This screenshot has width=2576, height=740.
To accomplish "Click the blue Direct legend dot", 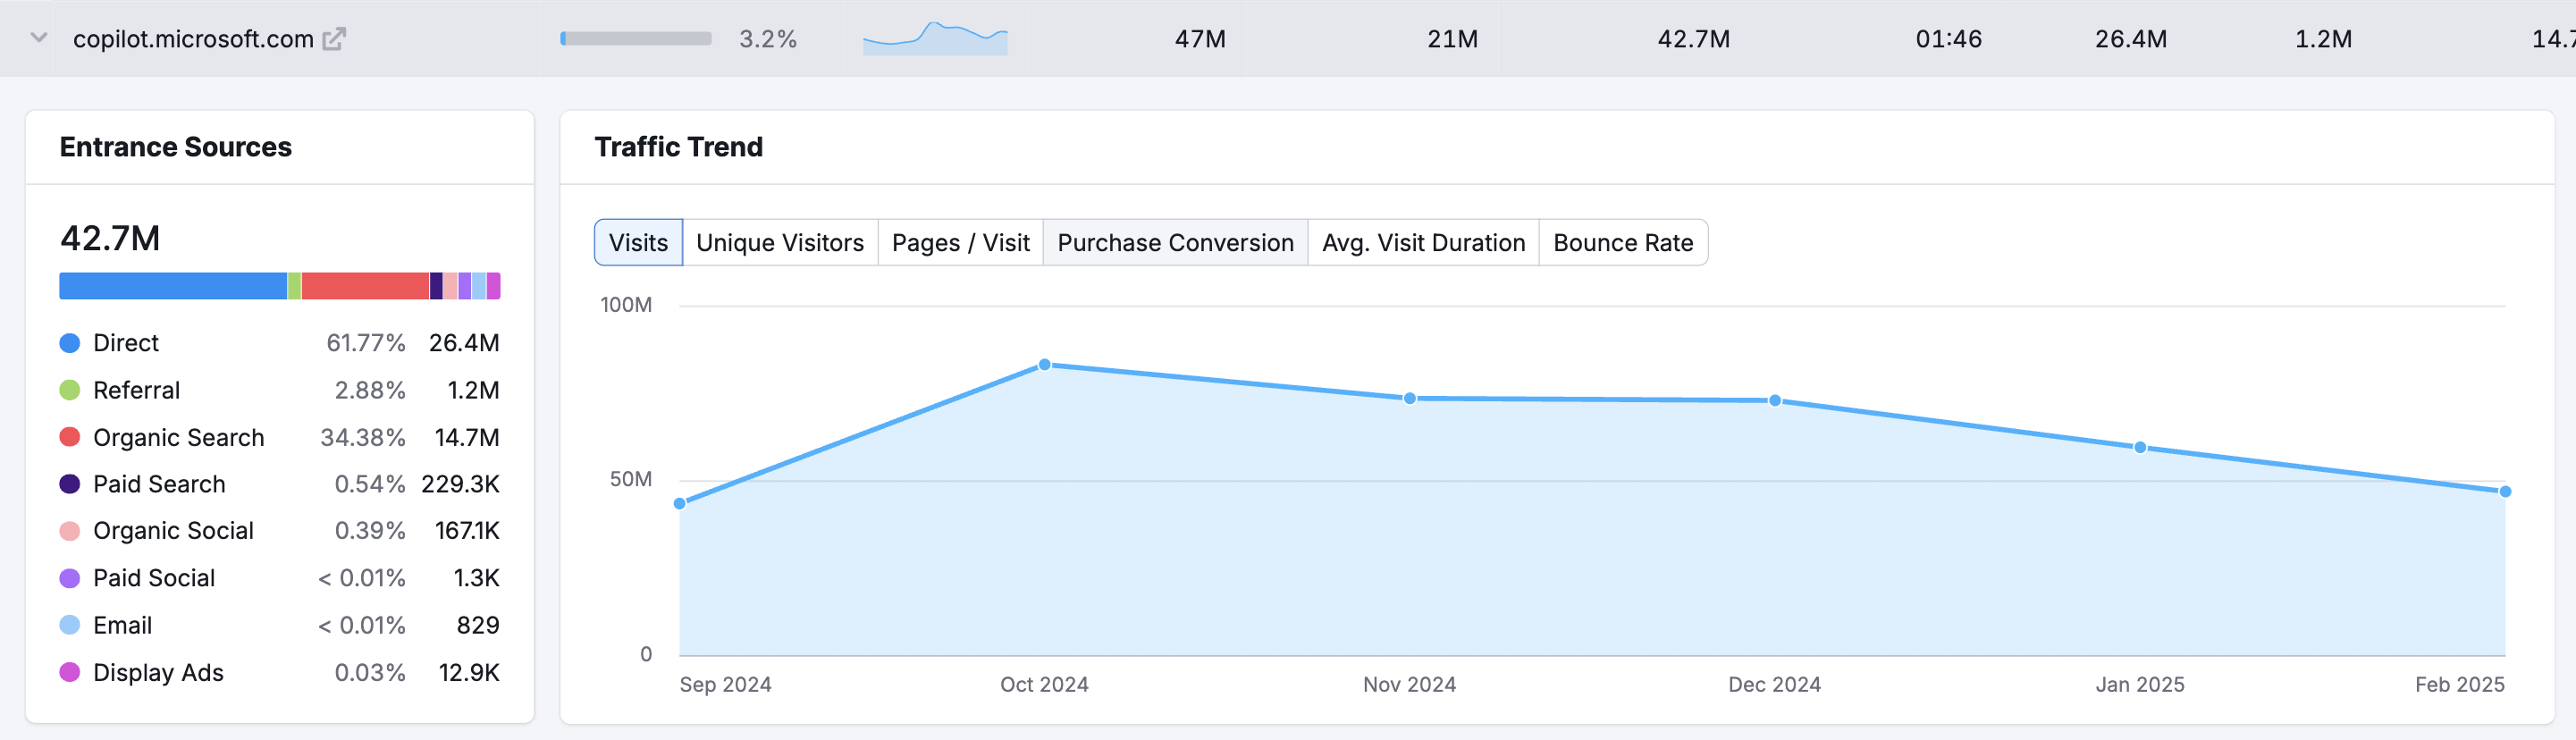I will [70, 343].
